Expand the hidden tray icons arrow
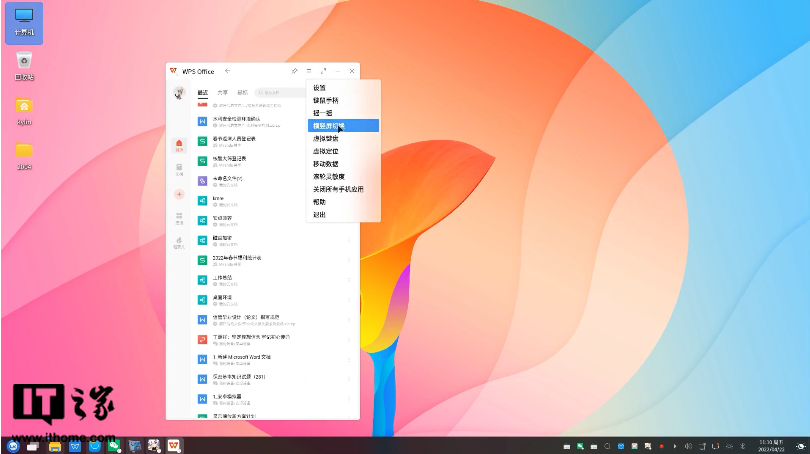 [675, 446]
